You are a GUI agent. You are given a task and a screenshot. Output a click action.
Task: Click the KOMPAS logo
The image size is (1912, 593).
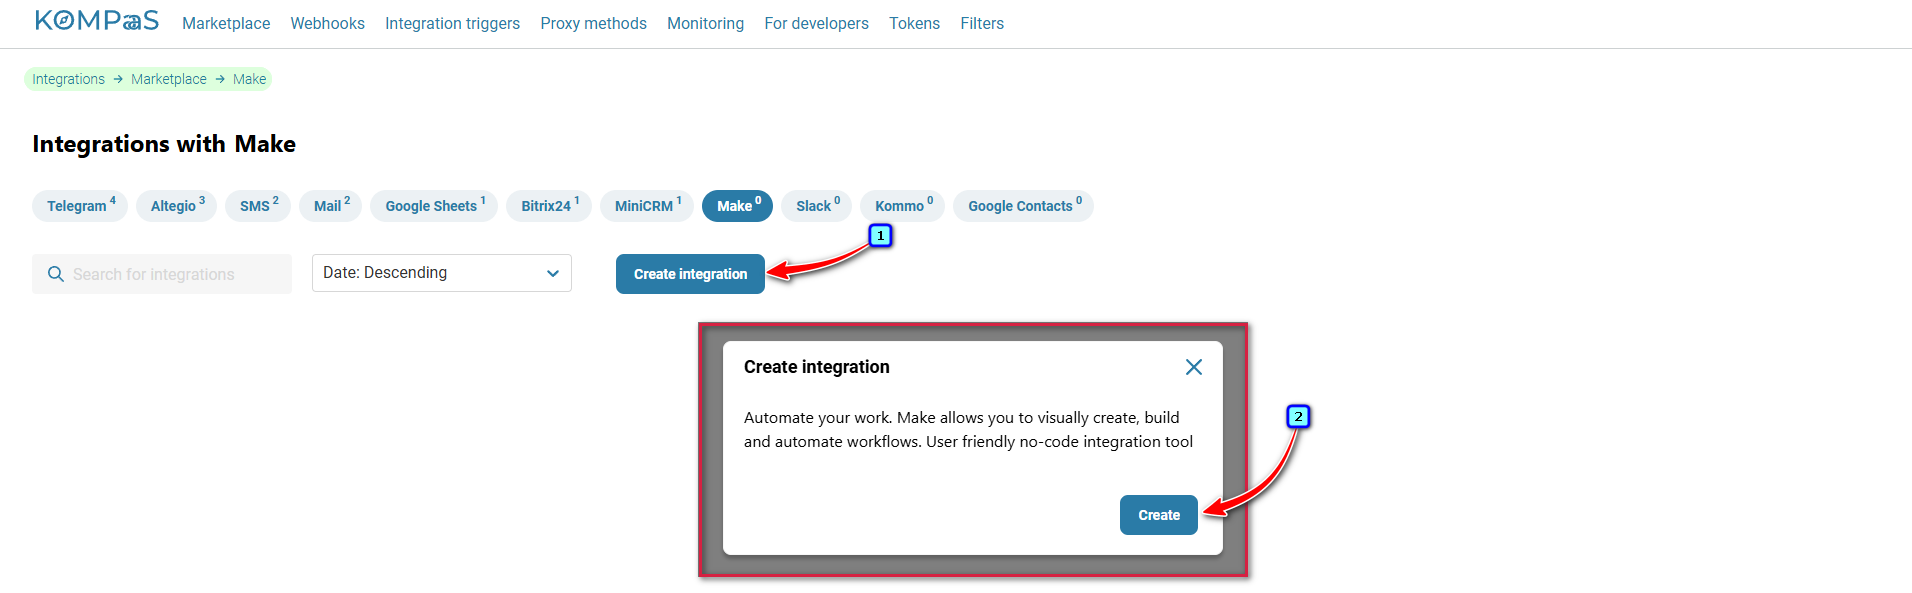tap(97, 21)
